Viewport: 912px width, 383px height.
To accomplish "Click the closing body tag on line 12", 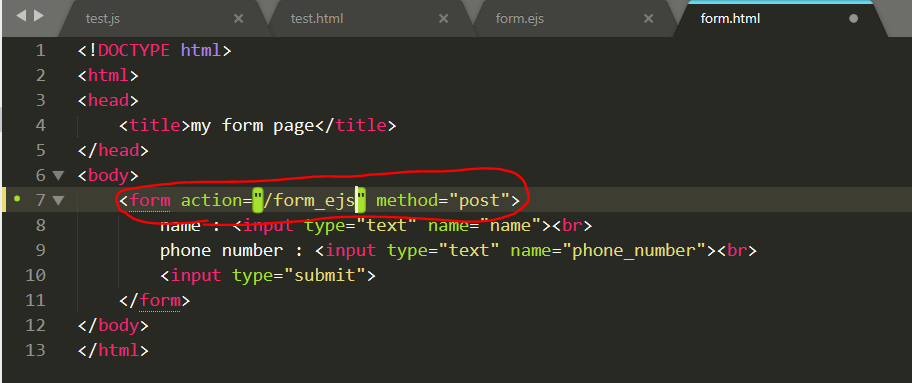I will pos(113,325).
